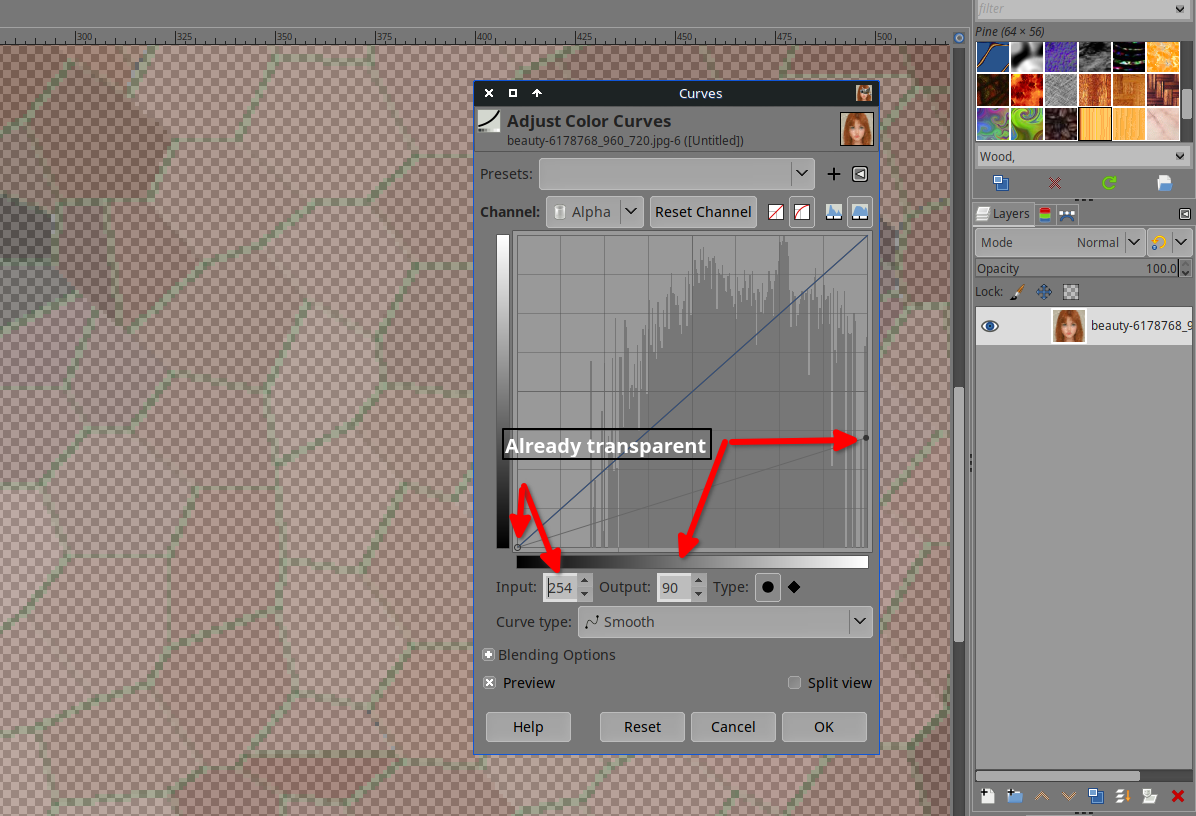Open the pattern filter dropdown arrow

pos(1181,9)
